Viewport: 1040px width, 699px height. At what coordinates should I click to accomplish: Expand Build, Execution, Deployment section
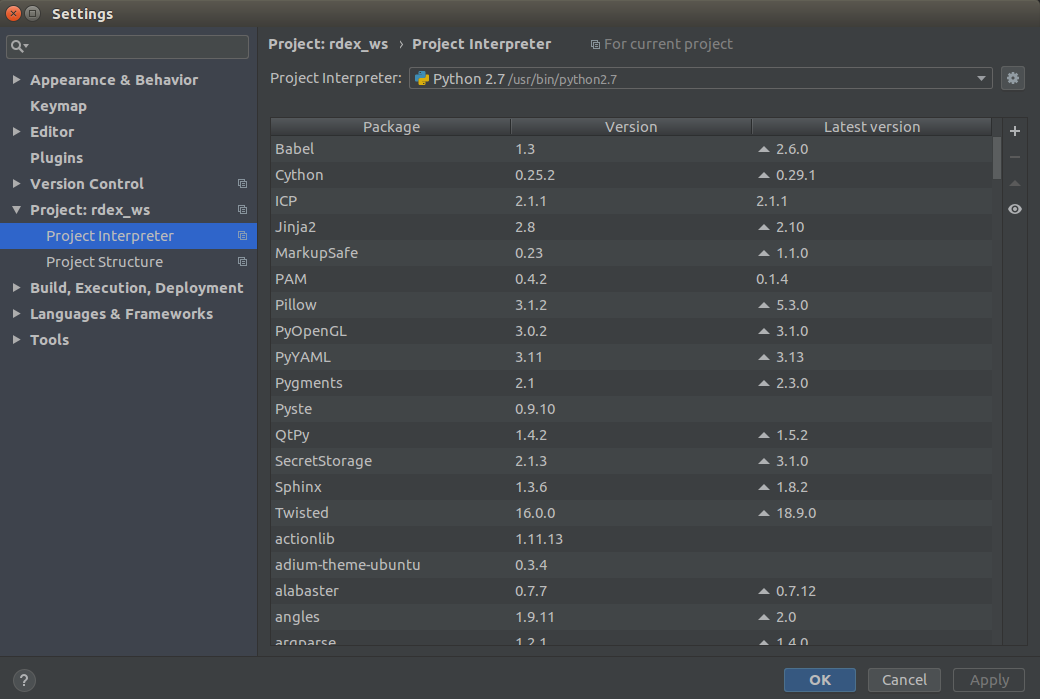[17, 287]
